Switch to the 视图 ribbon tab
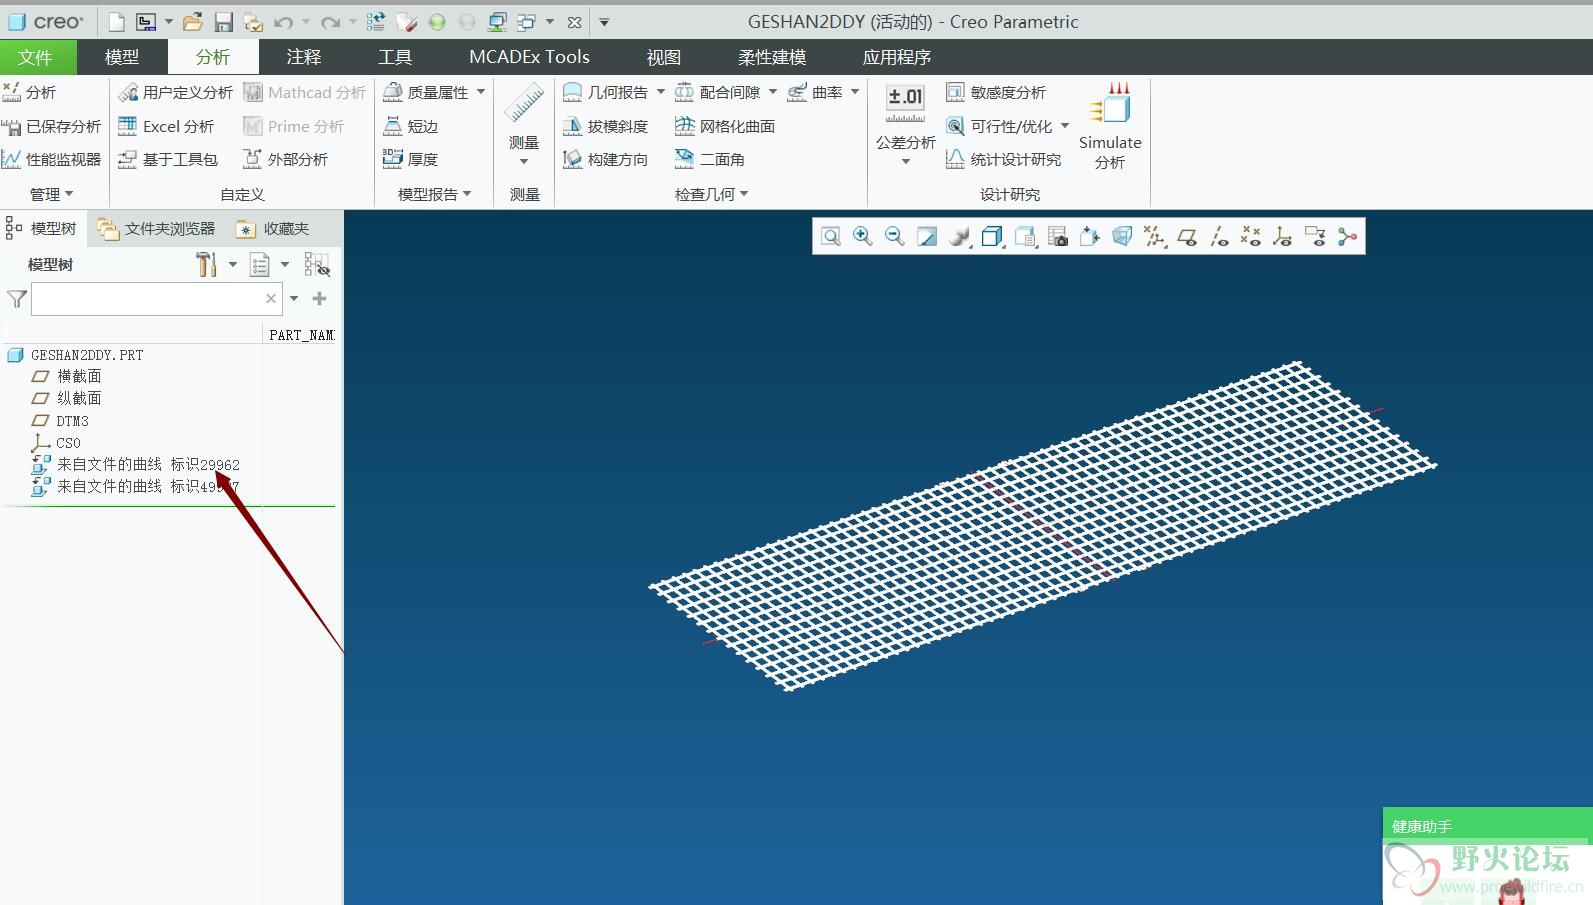1593x905 pixels. 663,57
